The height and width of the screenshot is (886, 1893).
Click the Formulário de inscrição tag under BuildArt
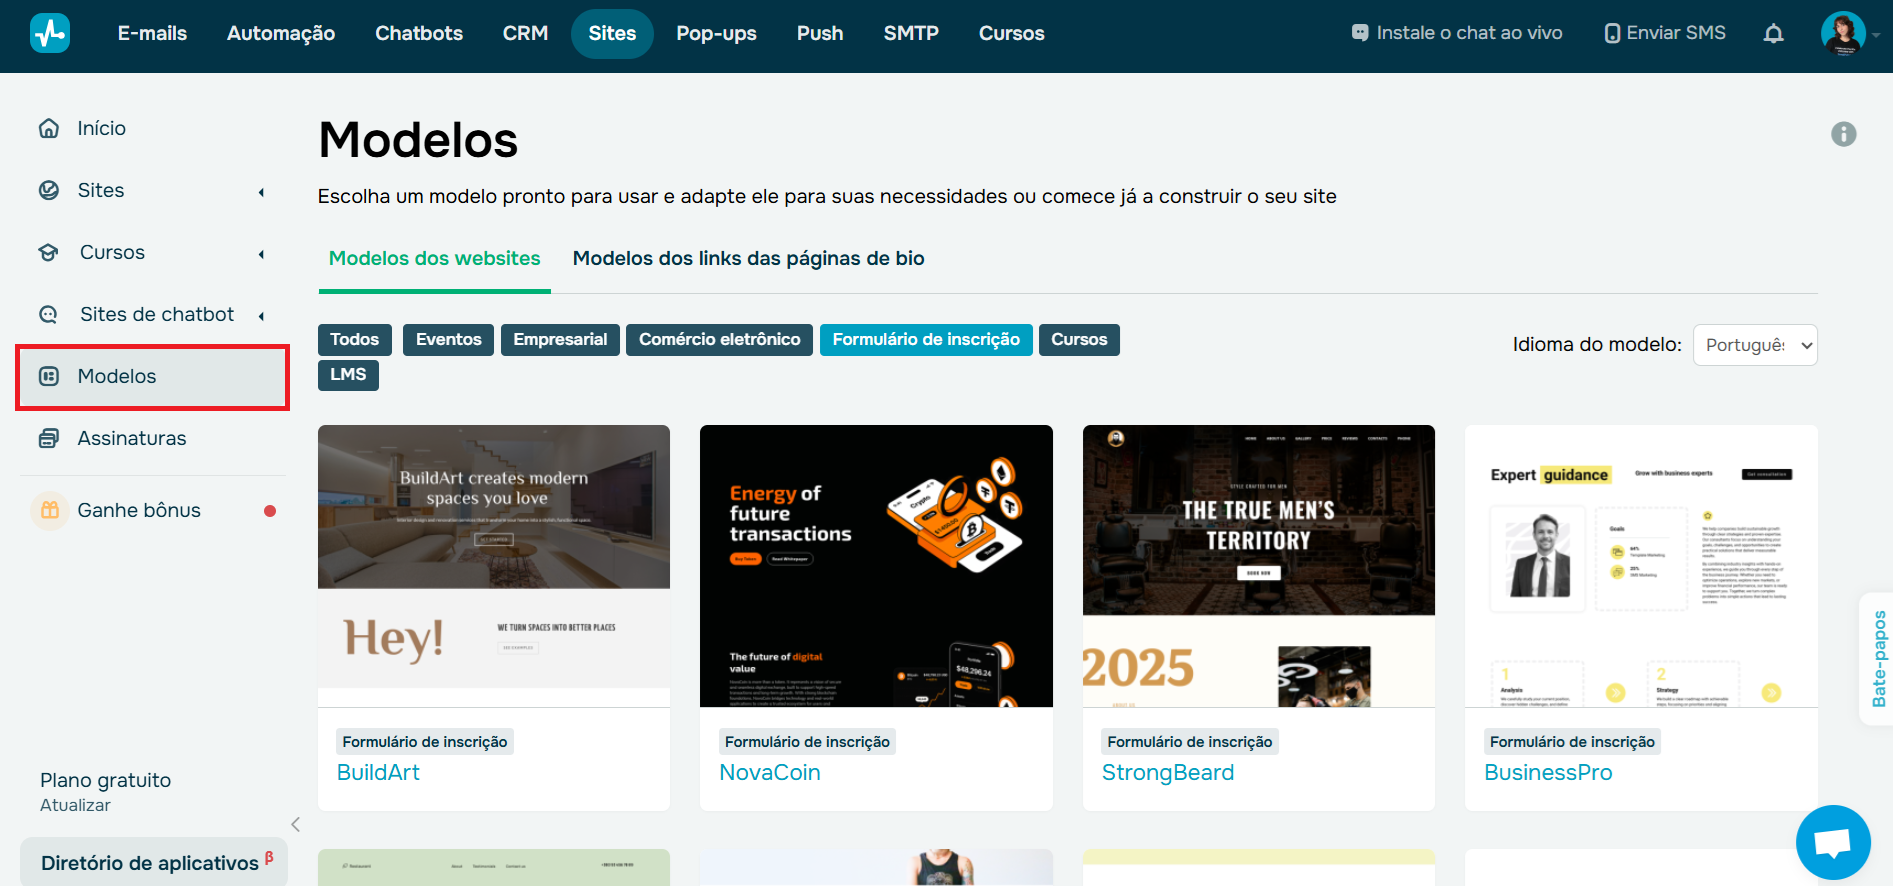click(425, 742)
